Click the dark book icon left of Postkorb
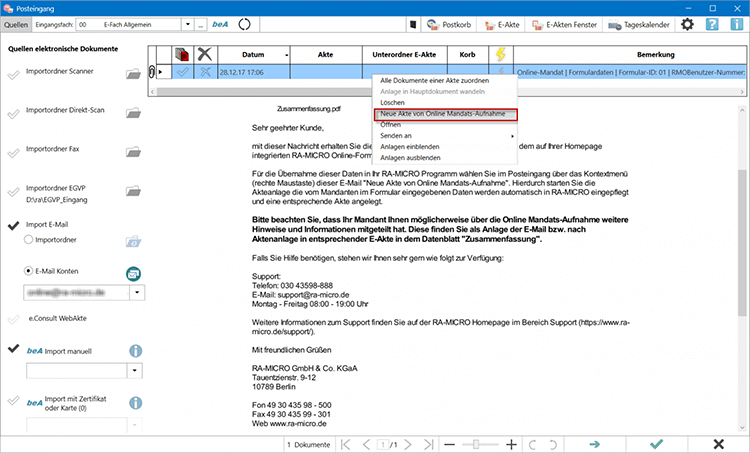 [413, 24]
